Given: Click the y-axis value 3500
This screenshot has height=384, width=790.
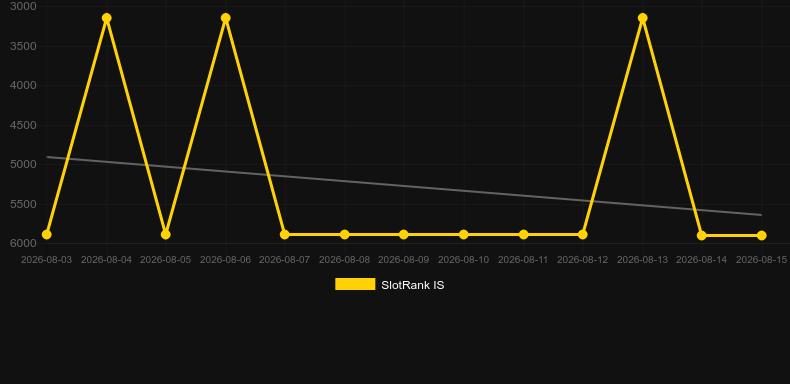Looking at the screenshot, I should [23, 46].
